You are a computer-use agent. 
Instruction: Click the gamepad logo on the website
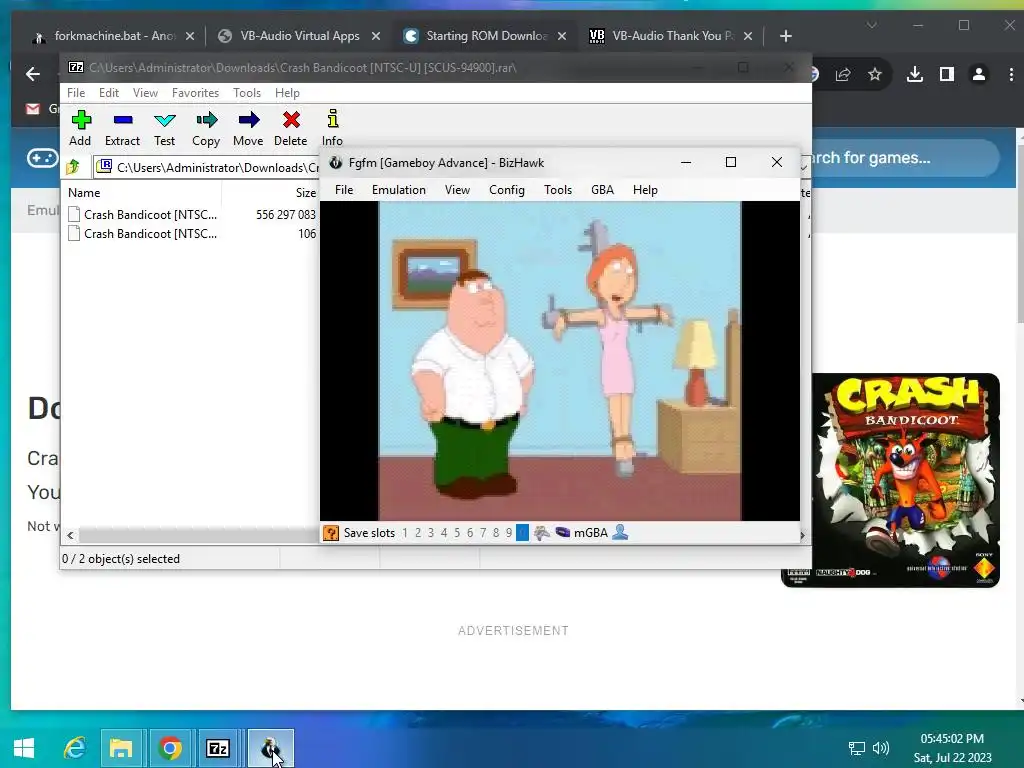pyautogui.click(x=42, y=158)
